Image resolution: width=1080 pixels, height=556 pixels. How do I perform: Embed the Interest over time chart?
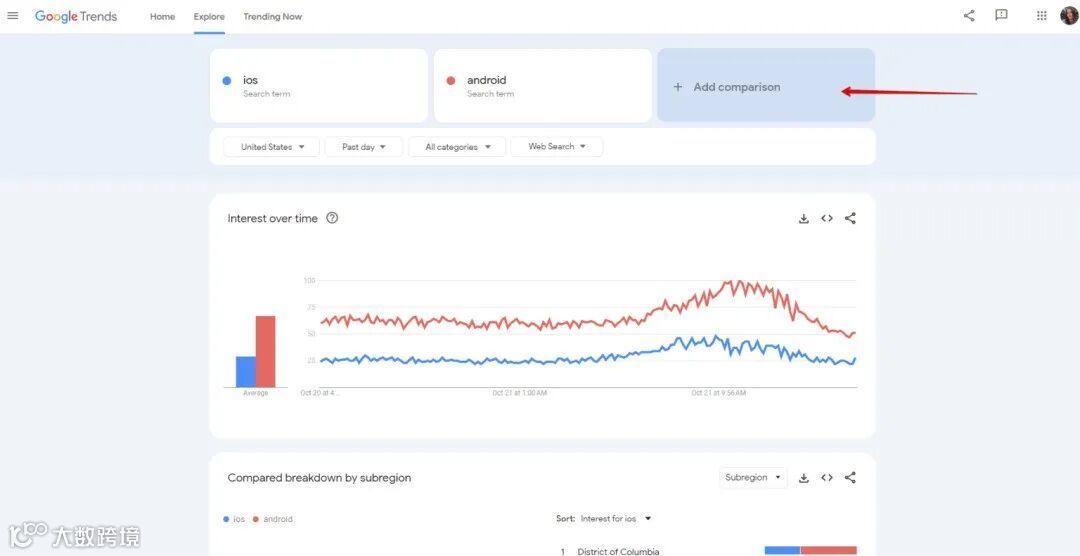click(827, 218)
